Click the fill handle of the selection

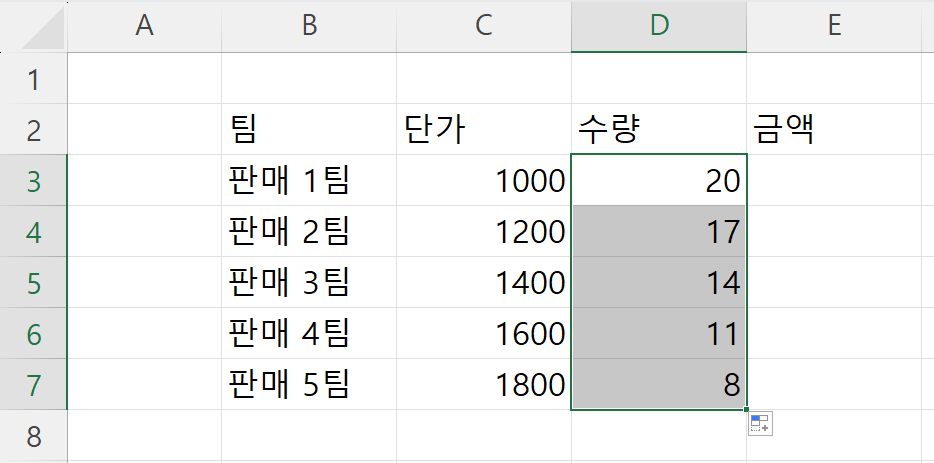[x=746, y=409]
